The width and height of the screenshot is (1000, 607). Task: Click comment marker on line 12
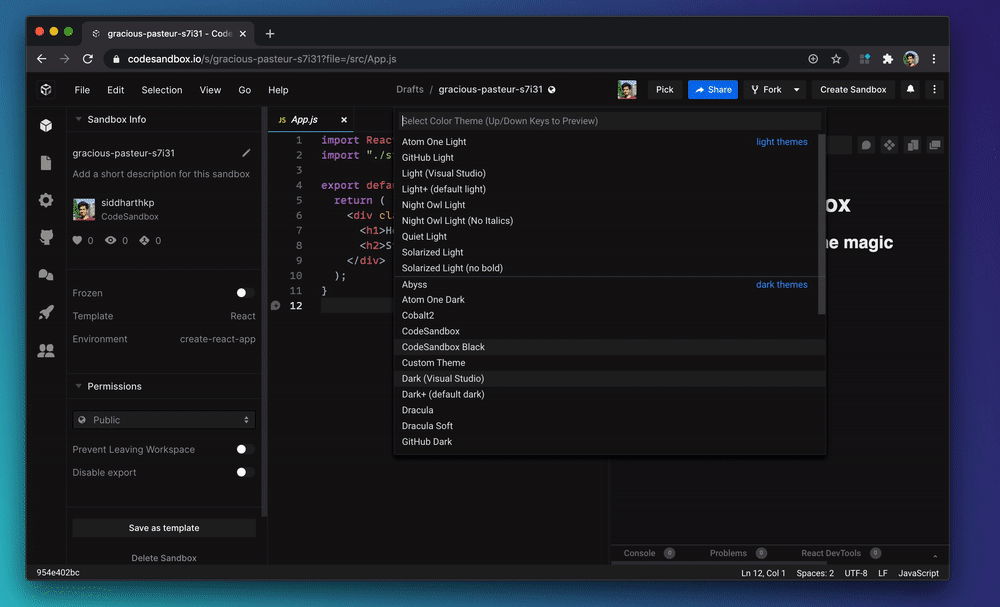(276, 305)
